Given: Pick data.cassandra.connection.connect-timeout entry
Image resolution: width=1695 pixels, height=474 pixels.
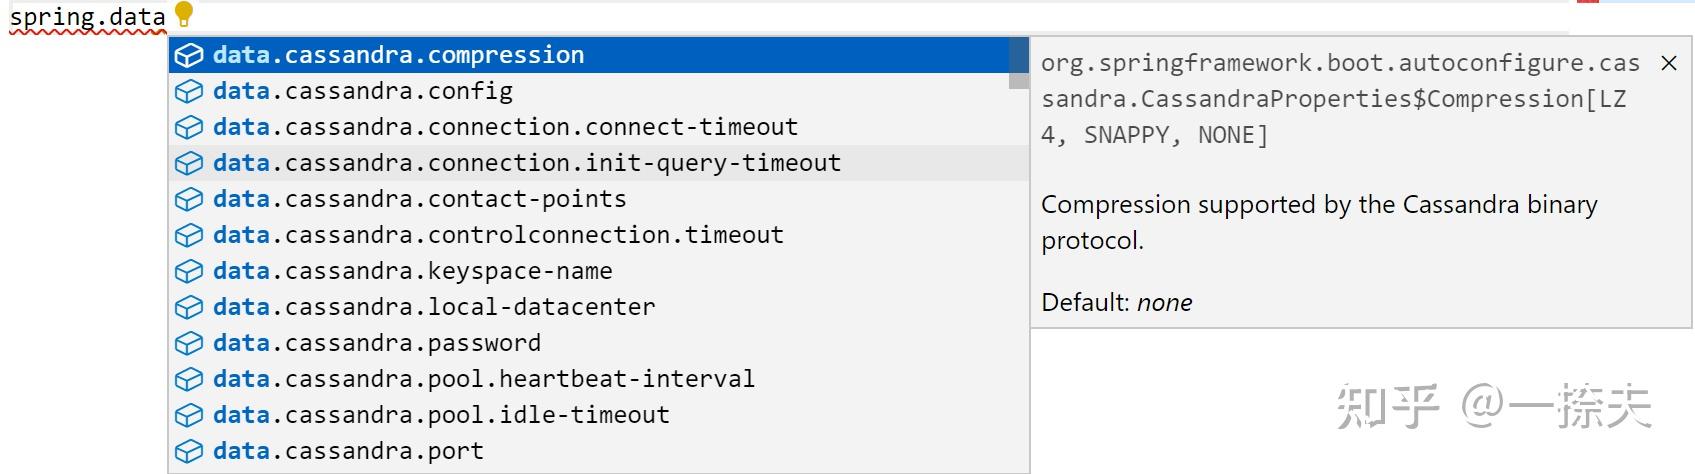Looking at the screenshot, I should pyautogui.click(x=598, y=127).
